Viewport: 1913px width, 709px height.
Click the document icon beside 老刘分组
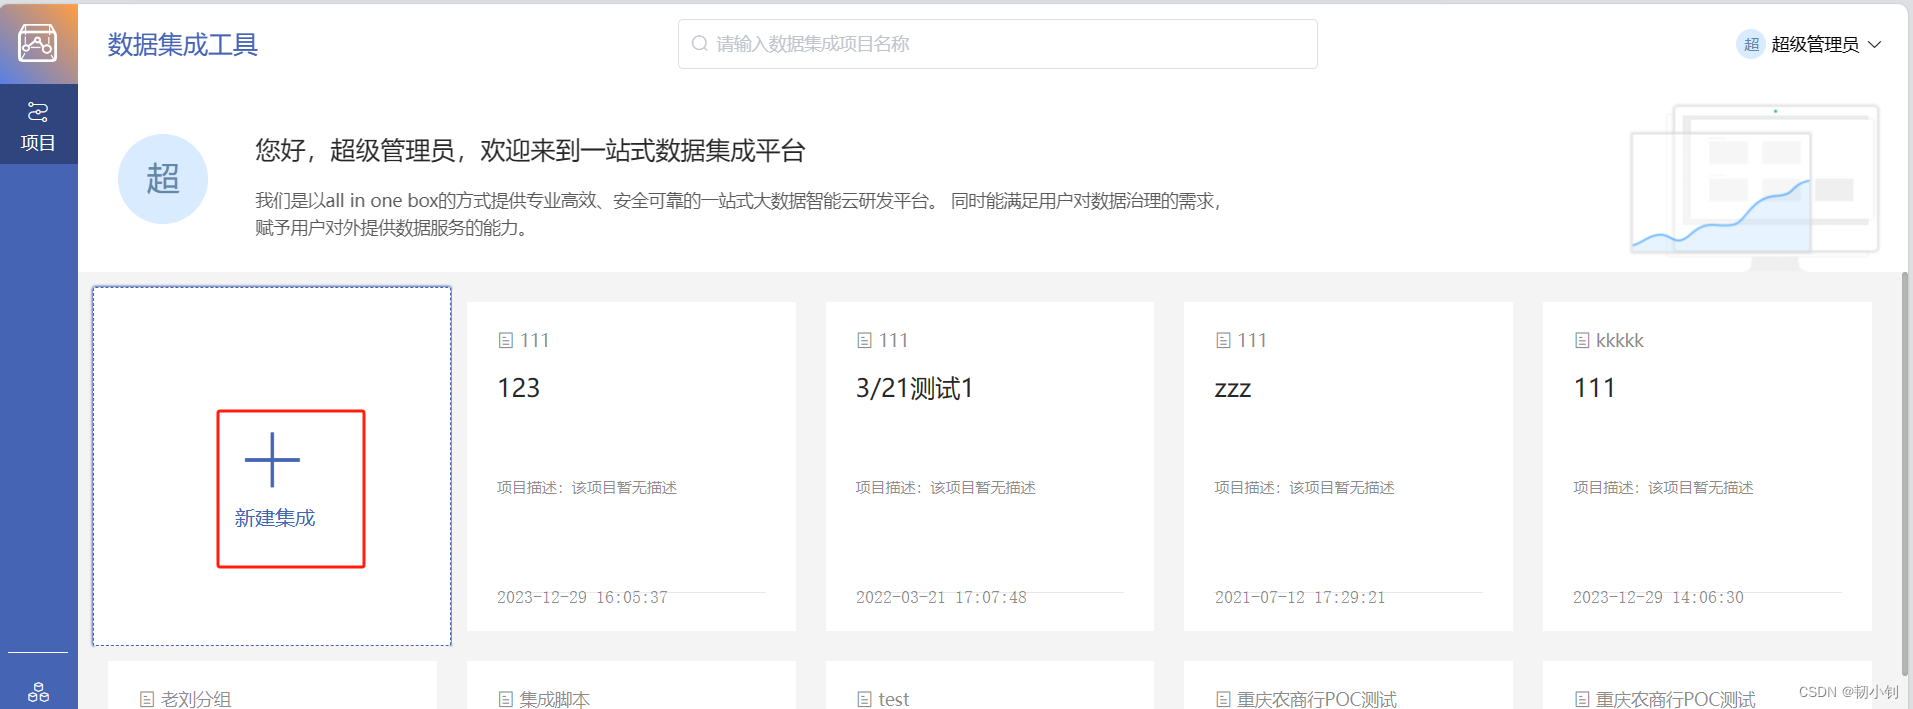147,699
